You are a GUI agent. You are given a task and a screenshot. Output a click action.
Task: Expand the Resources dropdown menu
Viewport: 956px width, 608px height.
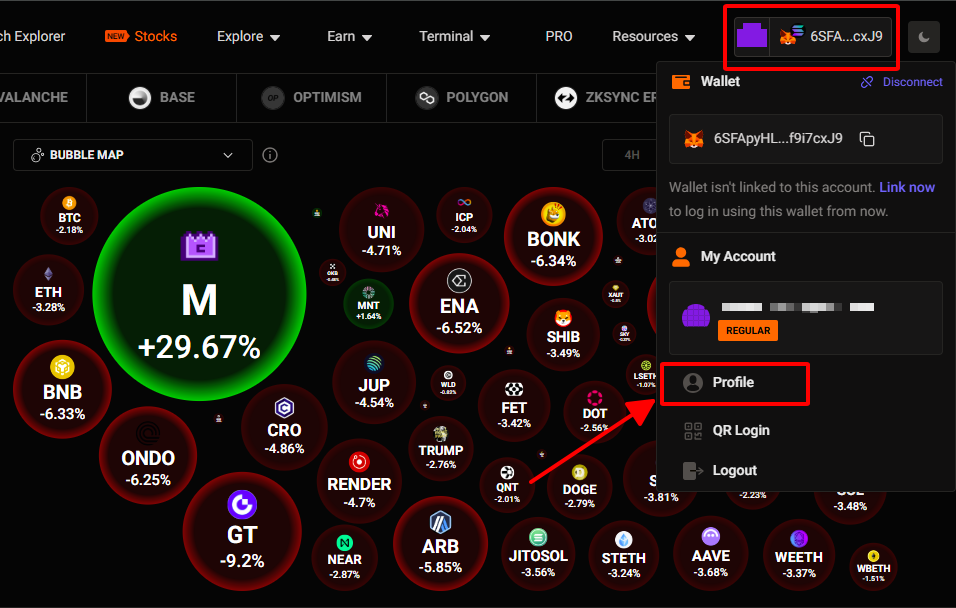click(x=654, y=37)
